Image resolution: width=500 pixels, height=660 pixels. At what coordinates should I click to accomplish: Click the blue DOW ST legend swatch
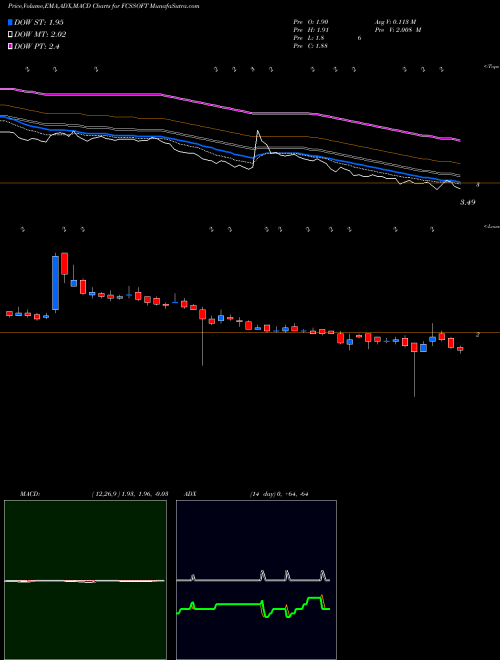10,22
